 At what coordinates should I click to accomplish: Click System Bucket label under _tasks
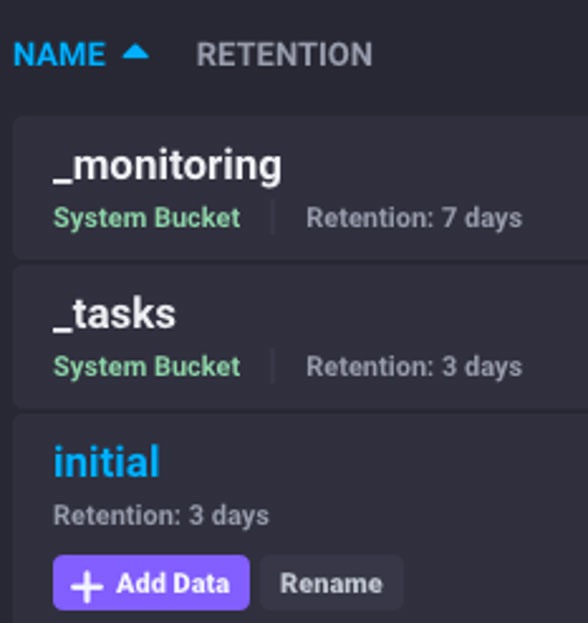point(147,366)
